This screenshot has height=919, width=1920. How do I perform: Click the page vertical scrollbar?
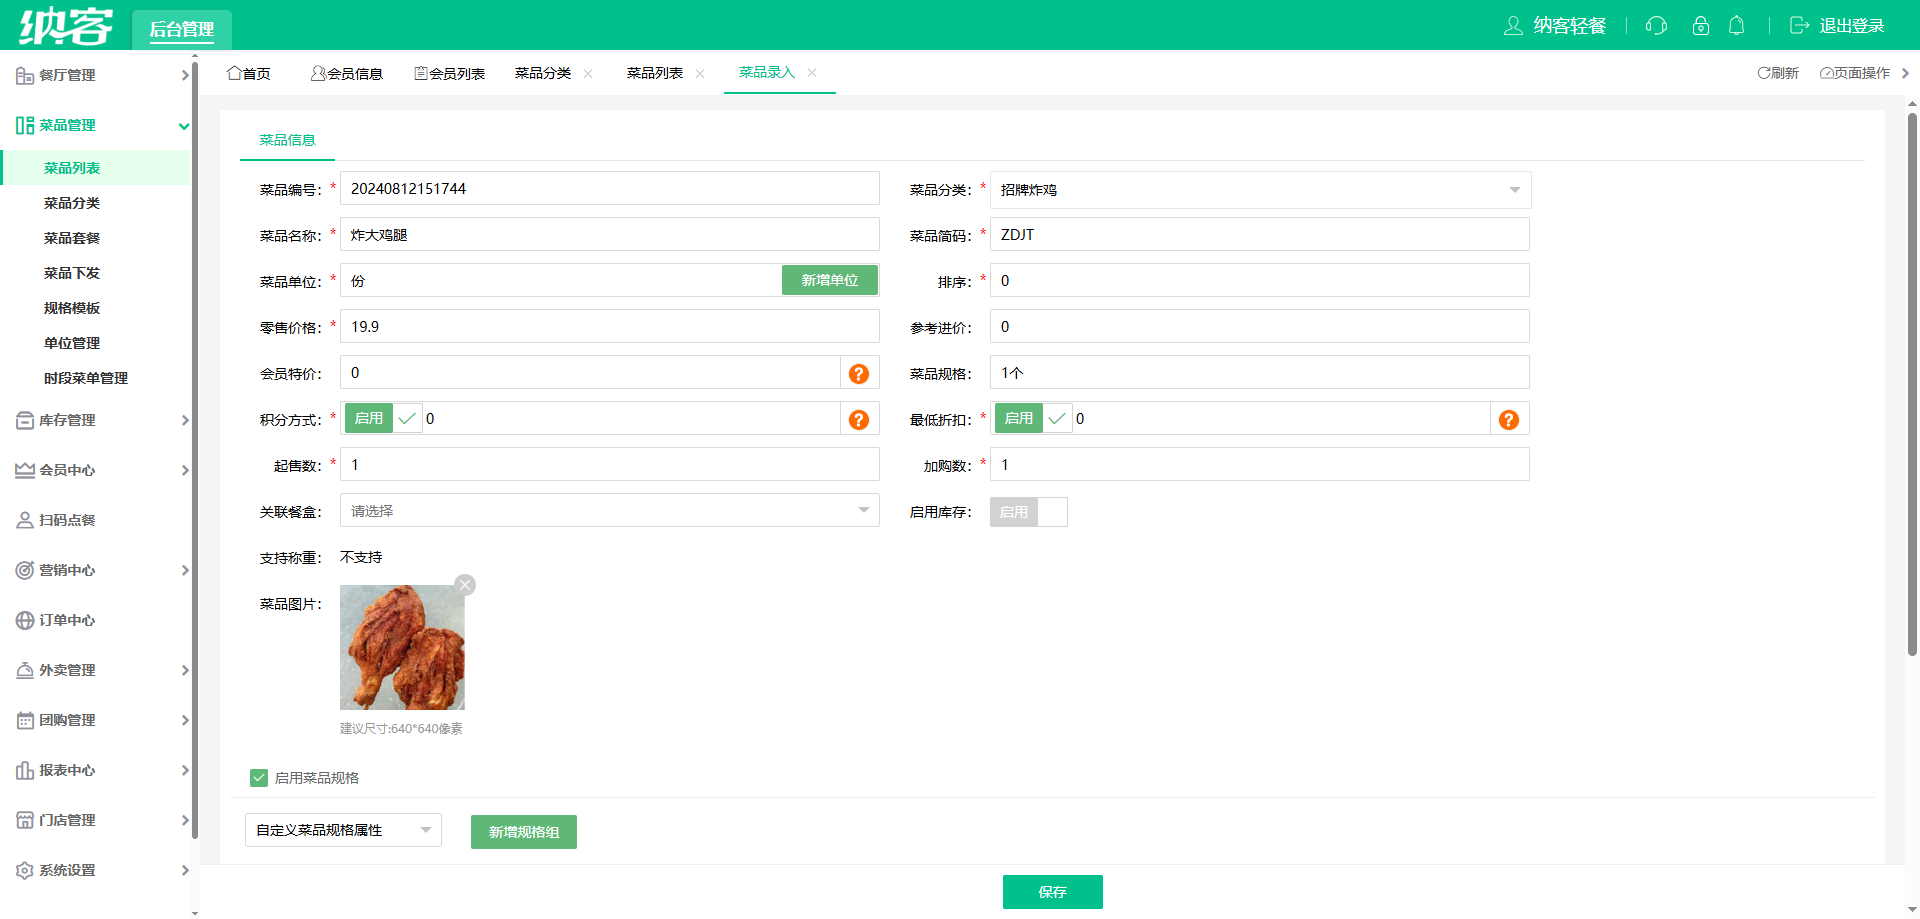pos(1912,384)
